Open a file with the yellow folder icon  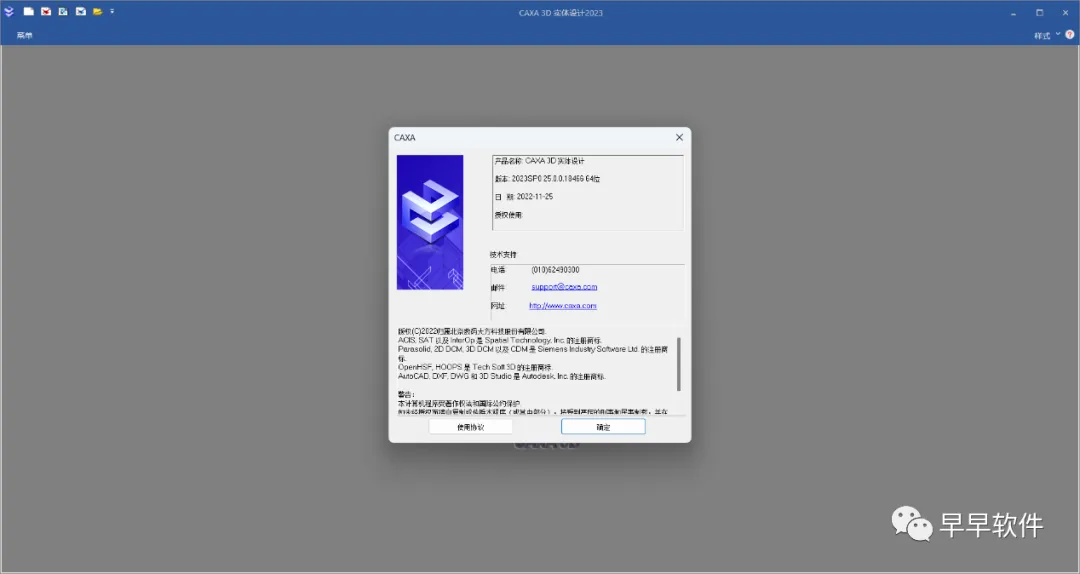pyautogui.click(x=98, y=12)
